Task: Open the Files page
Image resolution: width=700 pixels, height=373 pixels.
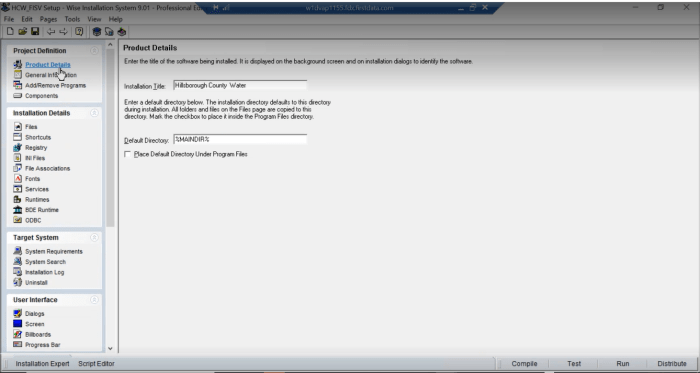Action: [31, 127]
